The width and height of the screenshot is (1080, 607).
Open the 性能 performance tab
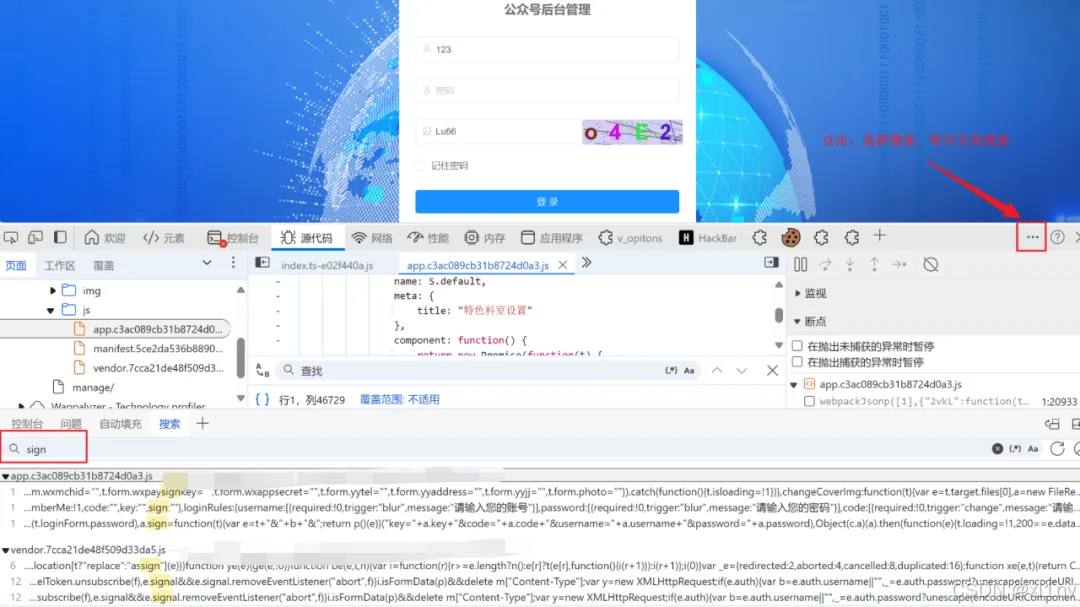[x=428, y=238]
